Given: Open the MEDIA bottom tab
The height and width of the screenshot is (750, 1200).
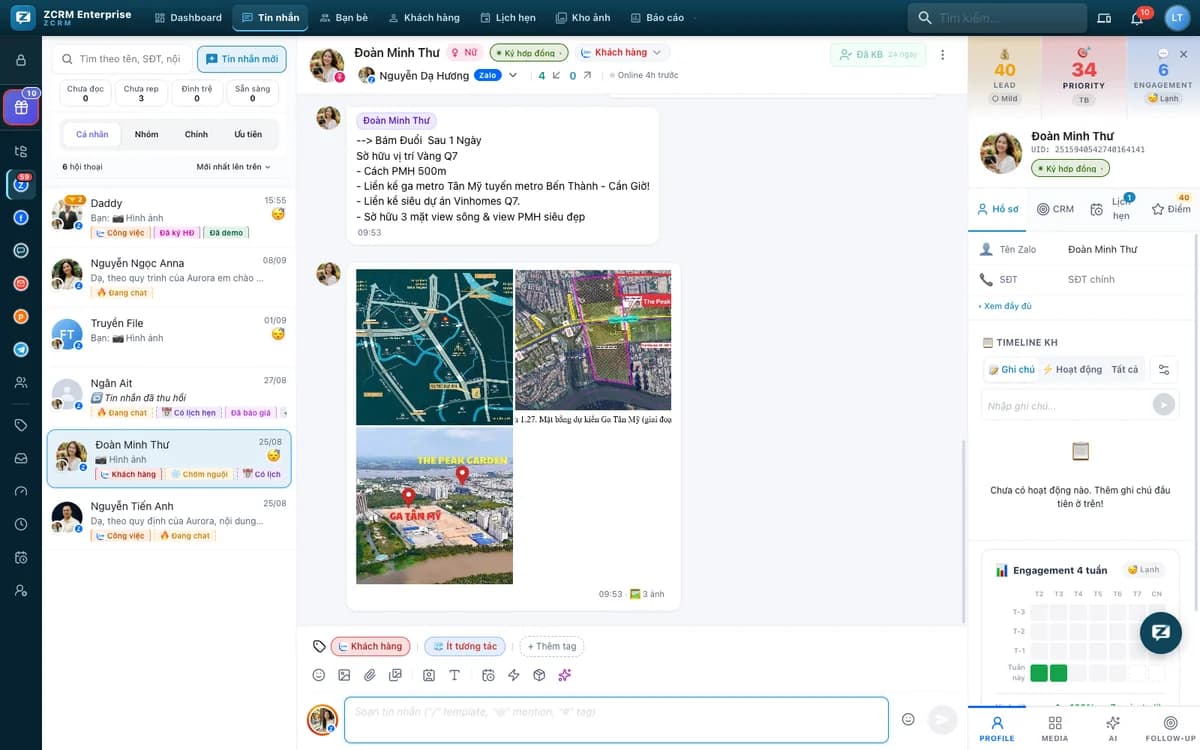Looking at the screenshot, I should click(x=1055, y=728).
